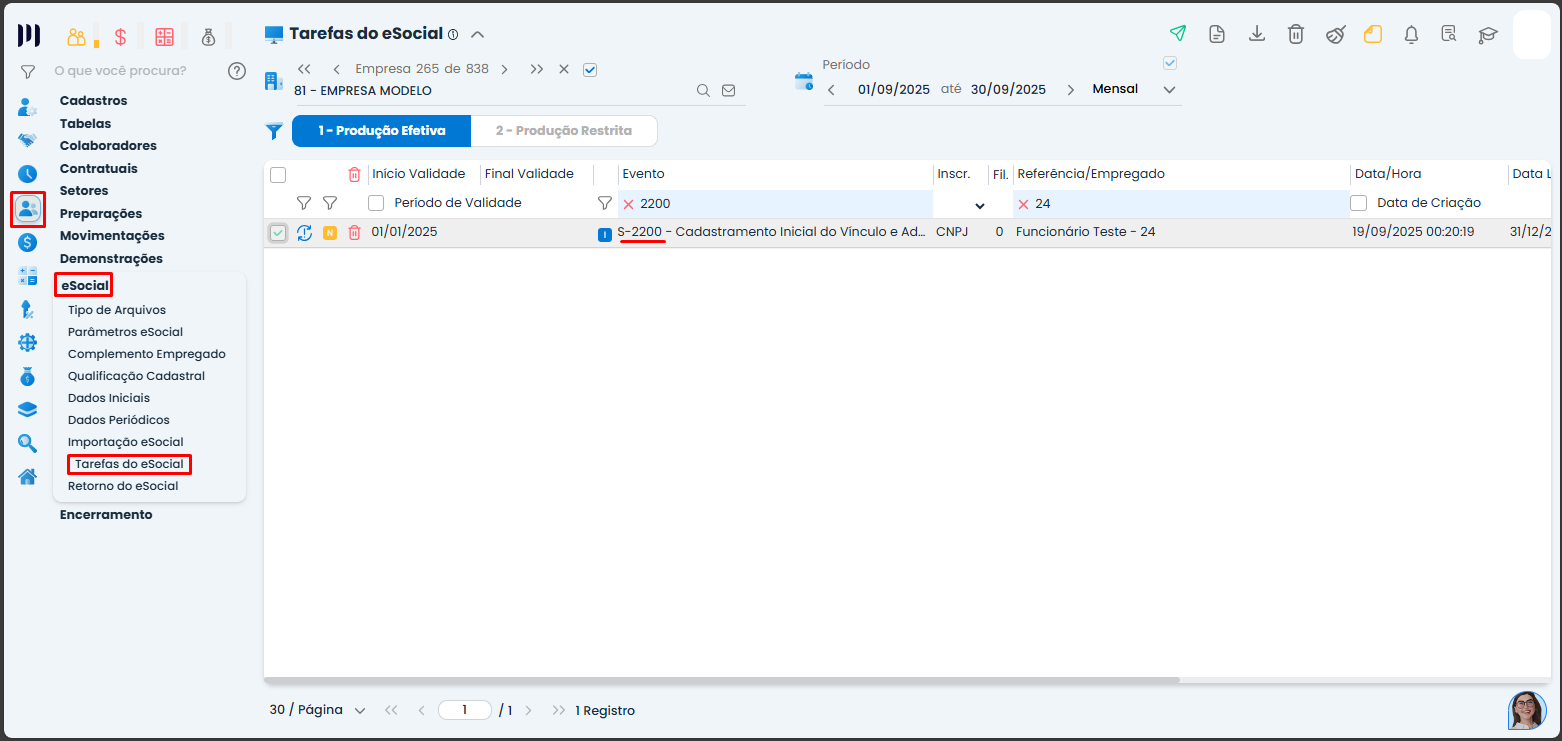Switch to 2 - Produção Restrita tab

(x=563, y=131)
